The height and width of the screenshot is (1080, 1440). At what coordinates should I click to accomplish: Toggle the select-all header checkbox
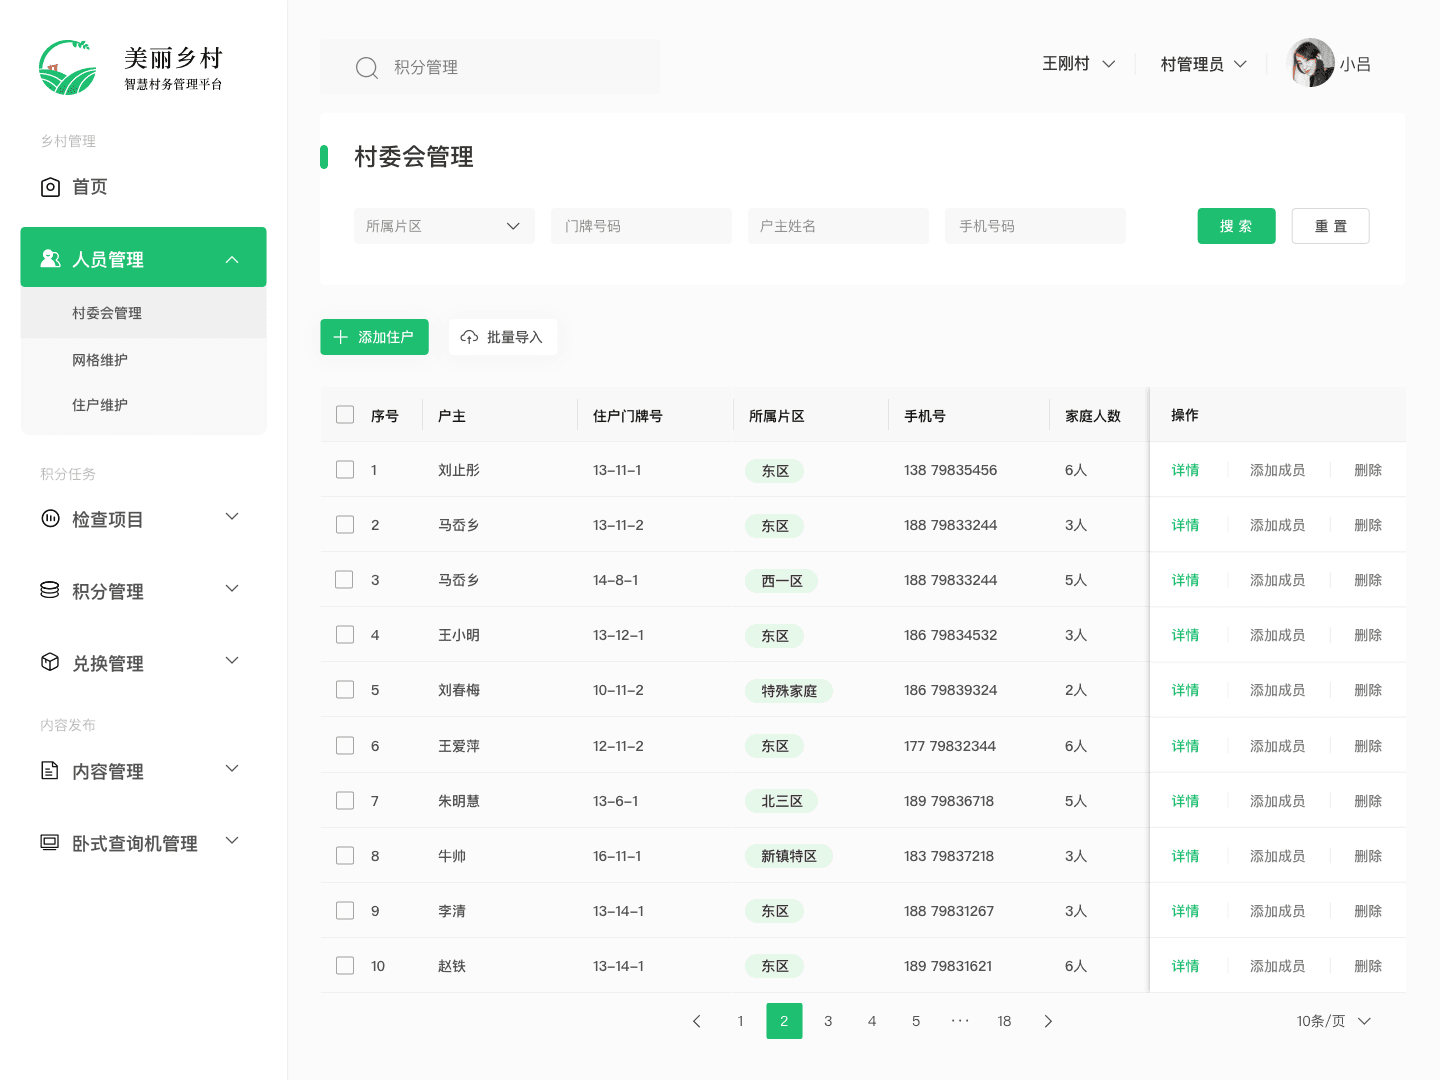coord(345,415)
